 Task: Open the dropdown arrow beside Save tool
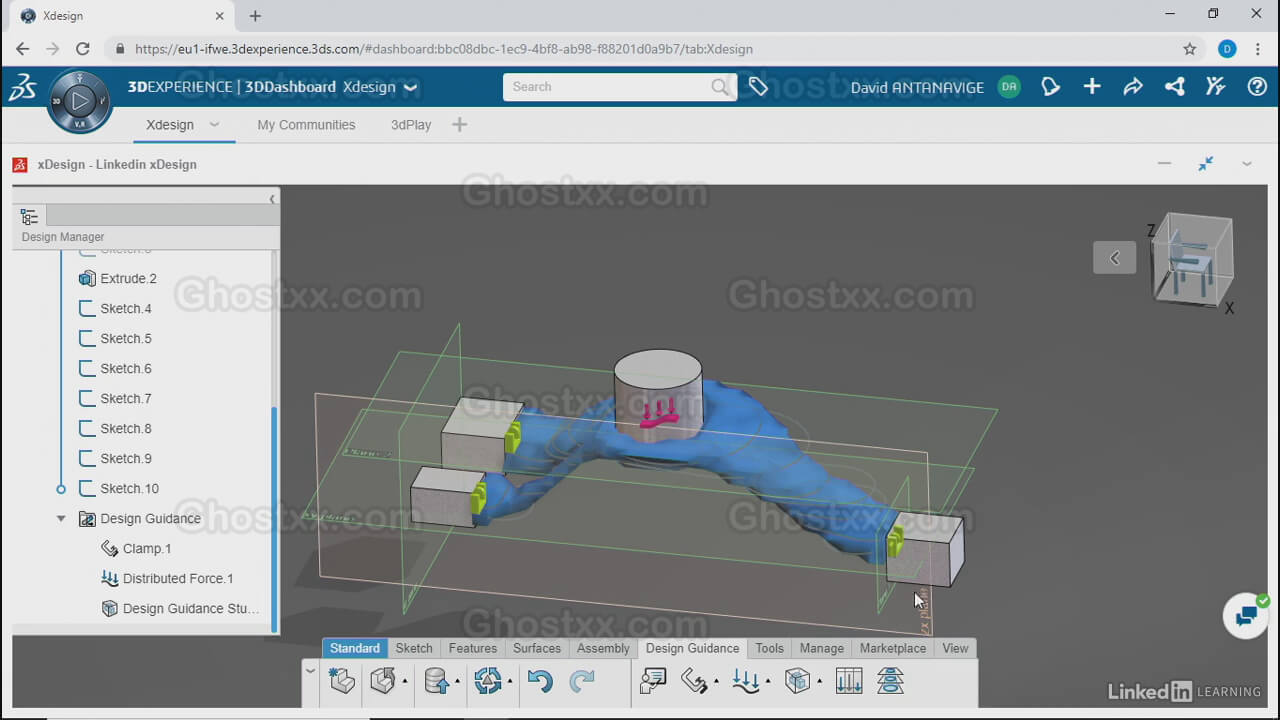coord(457,683)
